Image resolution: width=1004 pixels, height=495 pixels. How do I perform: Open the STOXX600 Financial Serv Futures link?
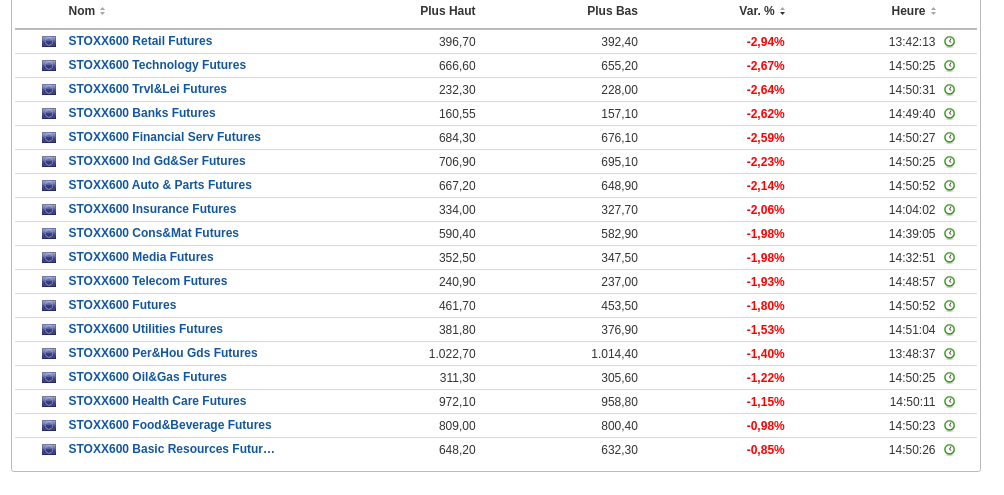pyautogui.click(x=164, y=137)
